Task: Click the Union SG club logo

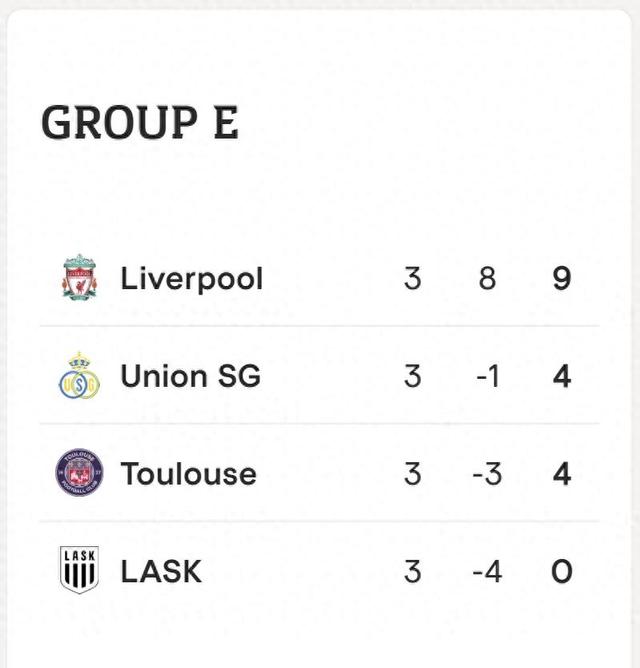Action: (79, 376)
